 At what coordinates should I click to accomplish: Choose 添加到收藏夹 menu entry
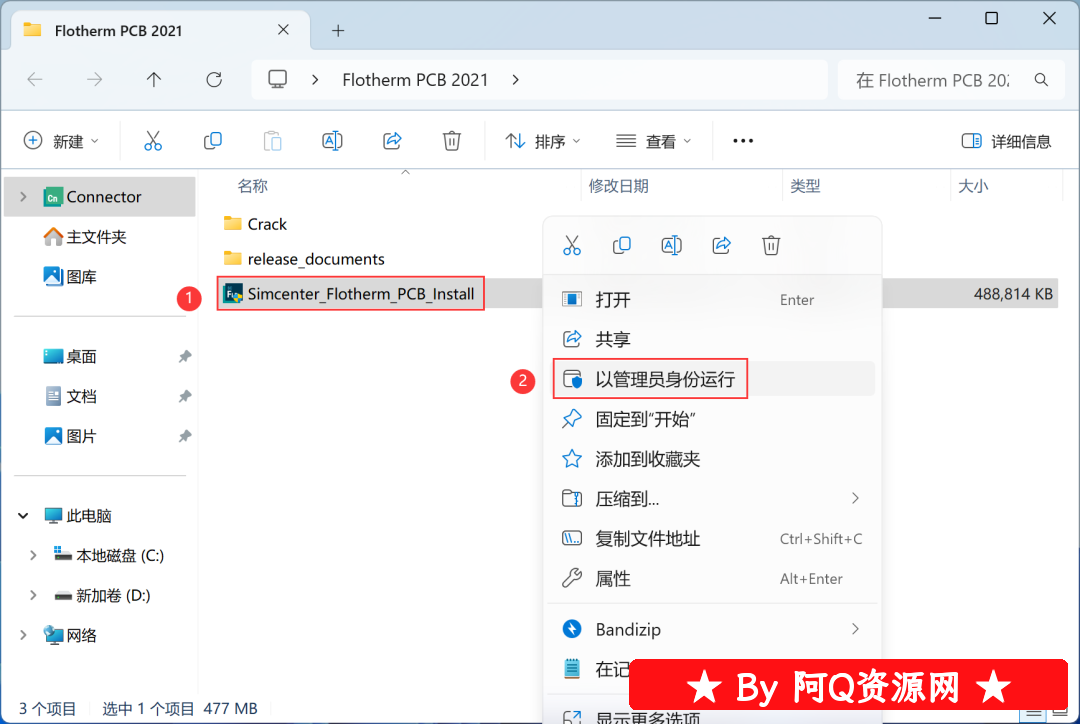[714, 459]
